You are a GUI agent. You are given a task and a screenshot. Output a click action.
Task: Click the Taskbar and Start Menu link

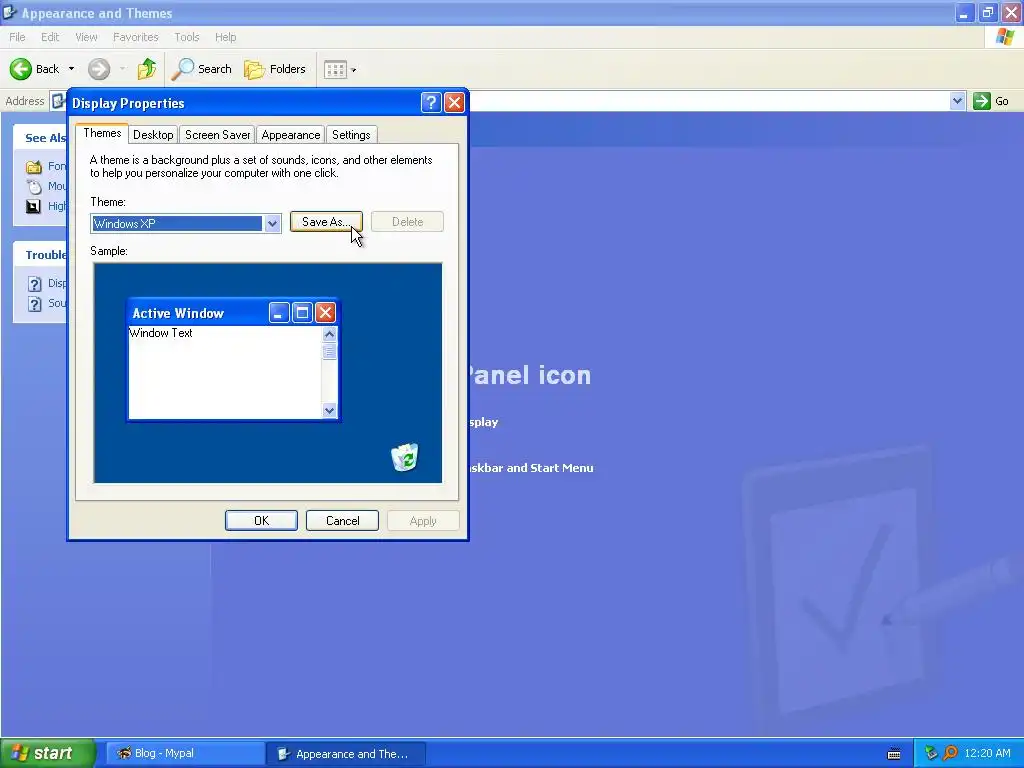531,468
